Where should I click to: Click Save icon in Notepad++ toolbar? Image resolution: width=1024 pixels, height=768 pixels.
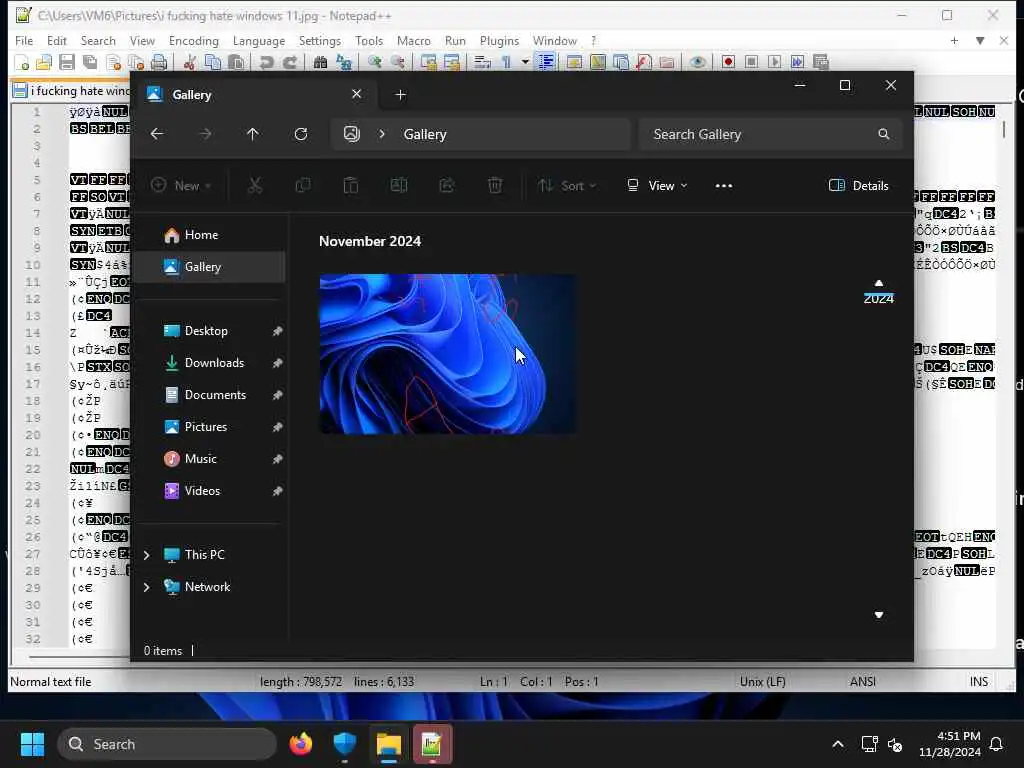click(67, 62)
